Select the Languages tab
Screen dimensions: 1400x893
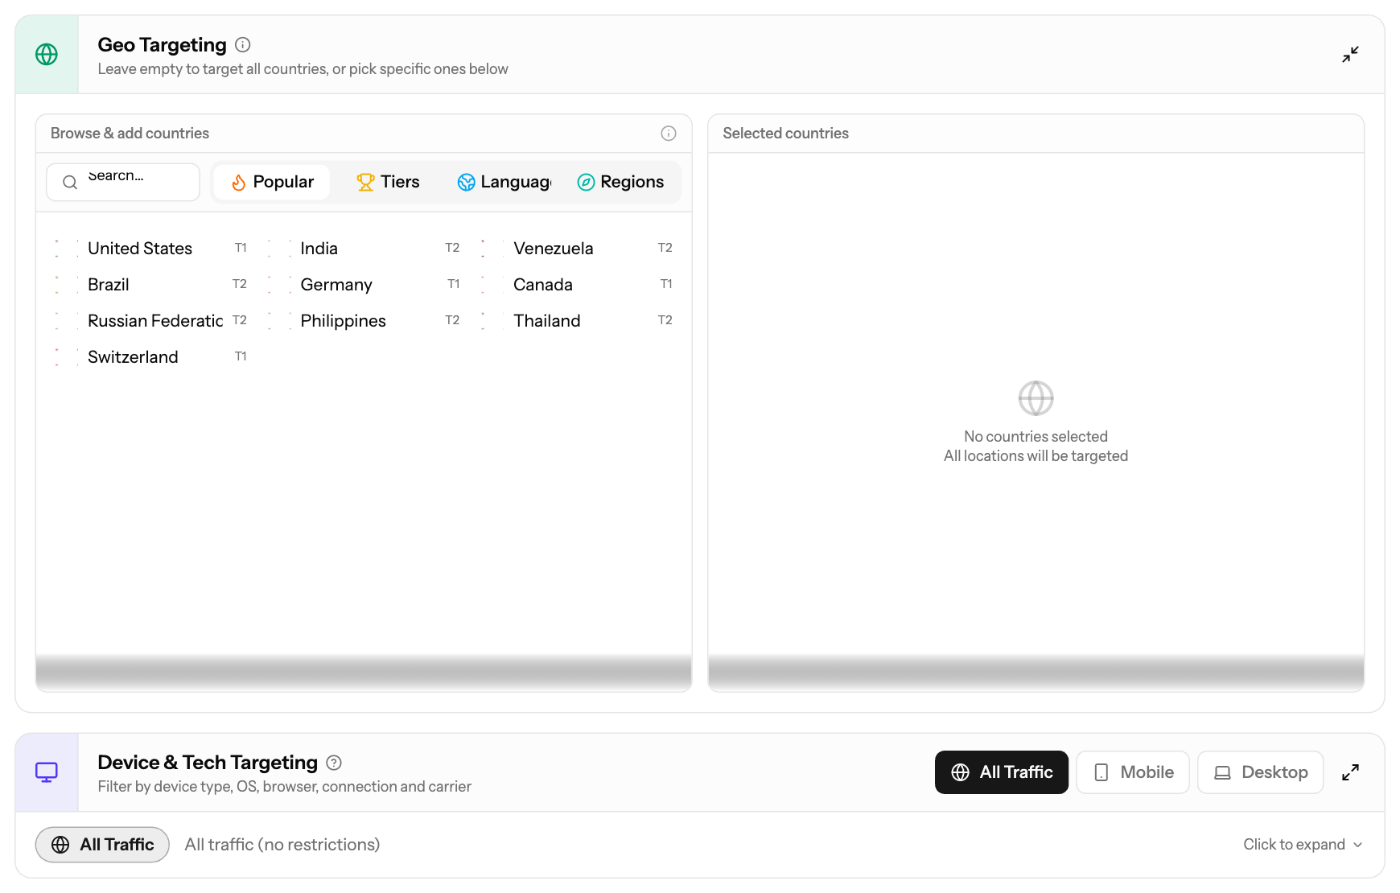click(x=504, y=182)
